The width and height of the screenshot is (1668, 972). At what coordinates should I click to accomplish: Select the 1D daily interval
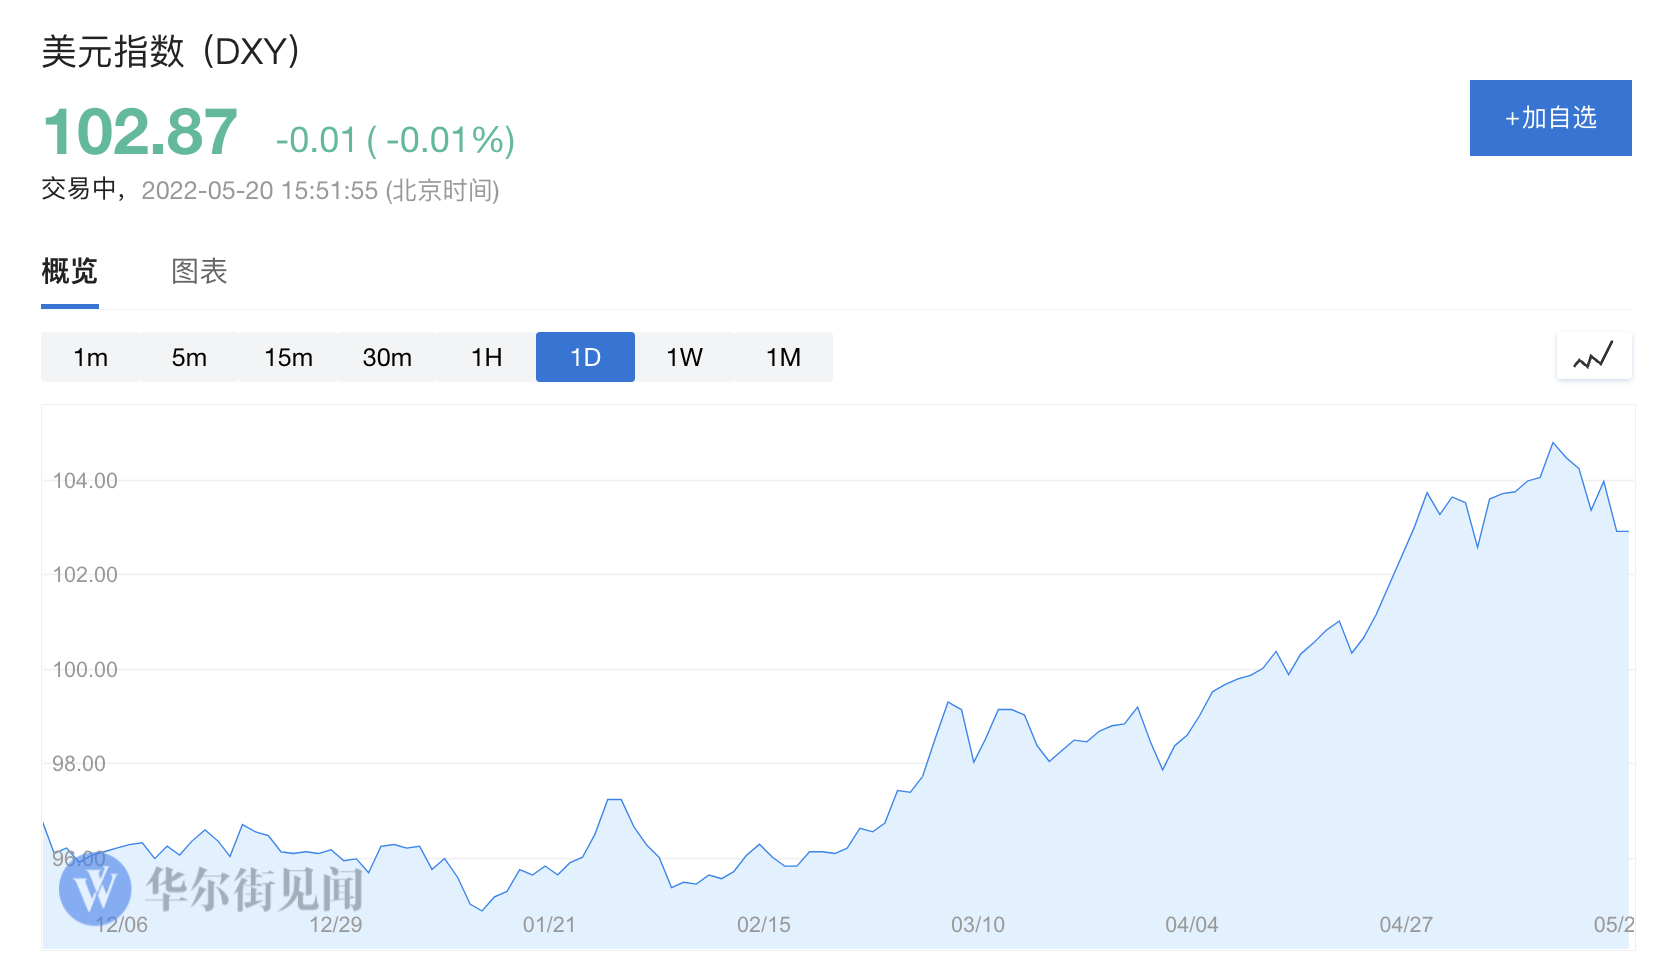point(585,357)
